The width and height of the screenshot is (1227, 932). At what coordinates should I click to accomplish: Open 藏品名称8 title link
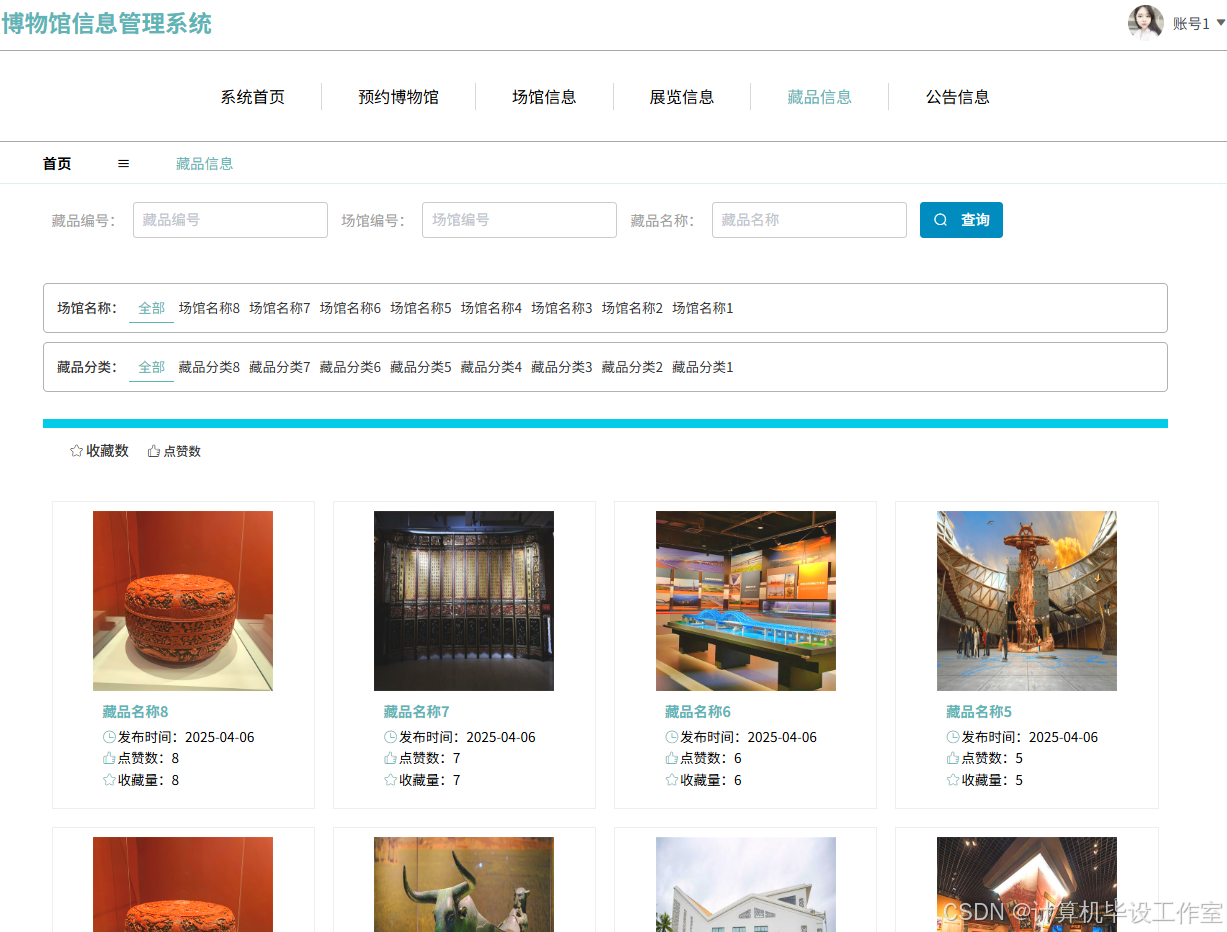(135, 712)
